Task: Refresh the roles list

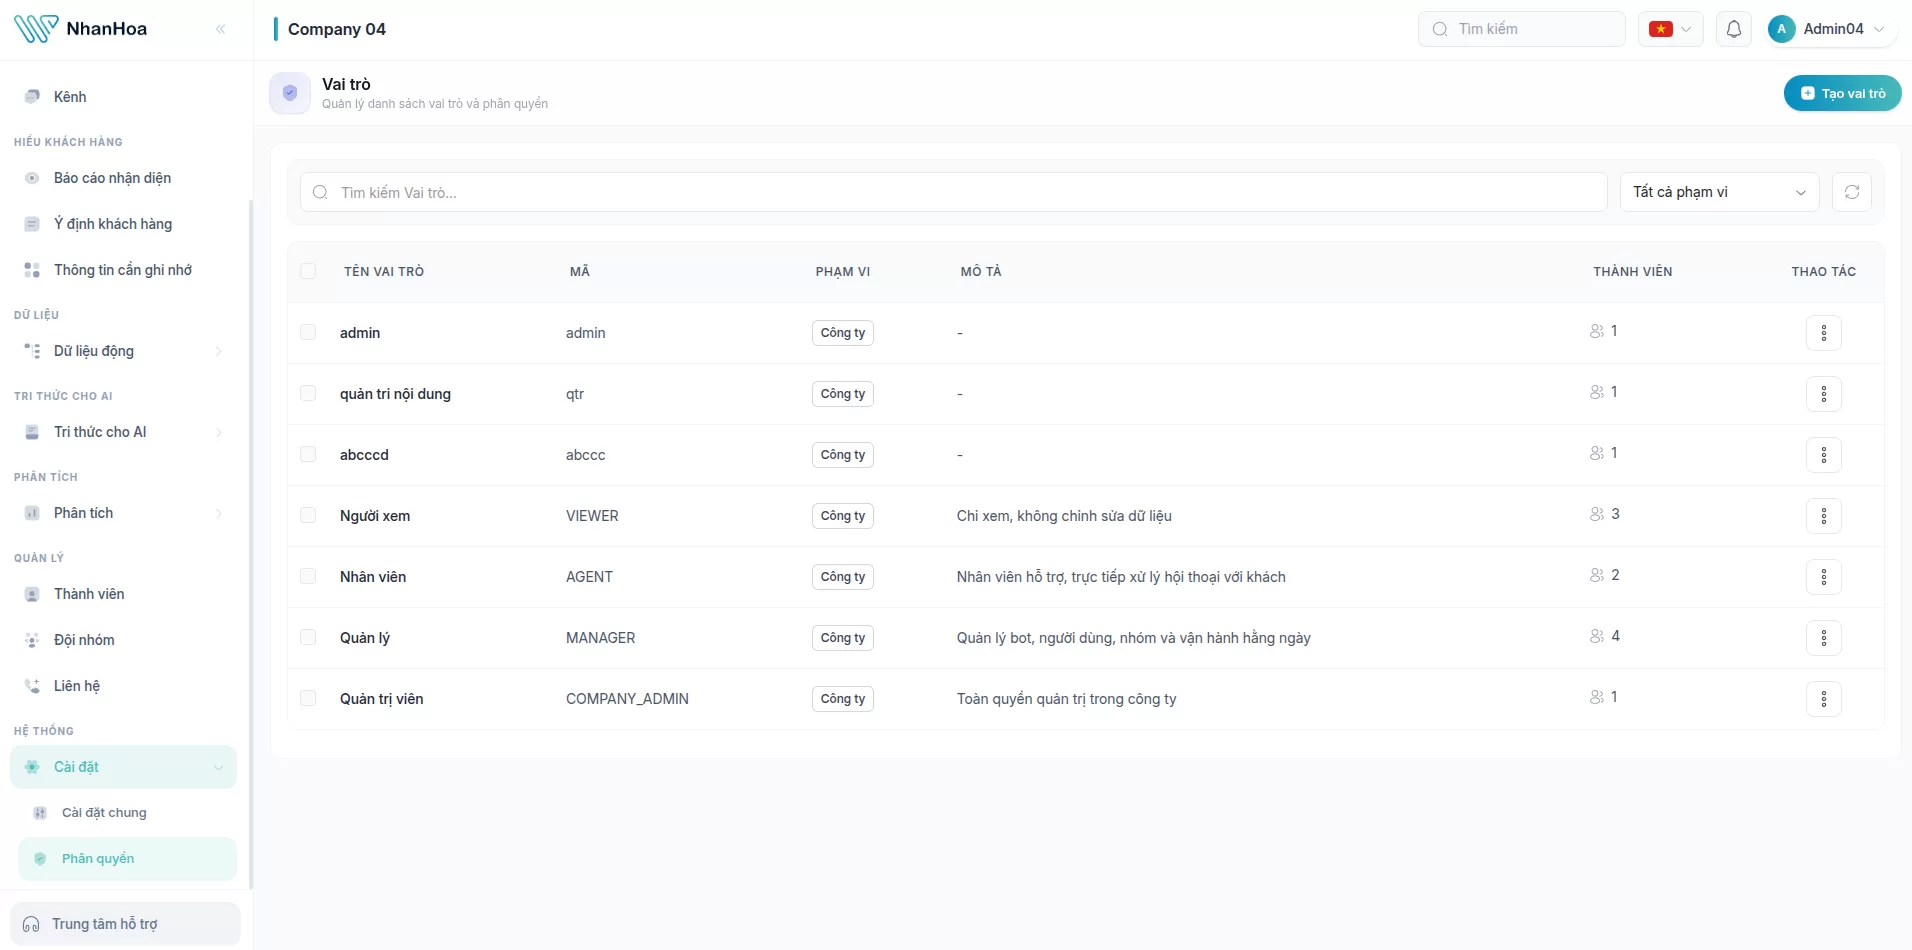Action: click(1851, 192)
